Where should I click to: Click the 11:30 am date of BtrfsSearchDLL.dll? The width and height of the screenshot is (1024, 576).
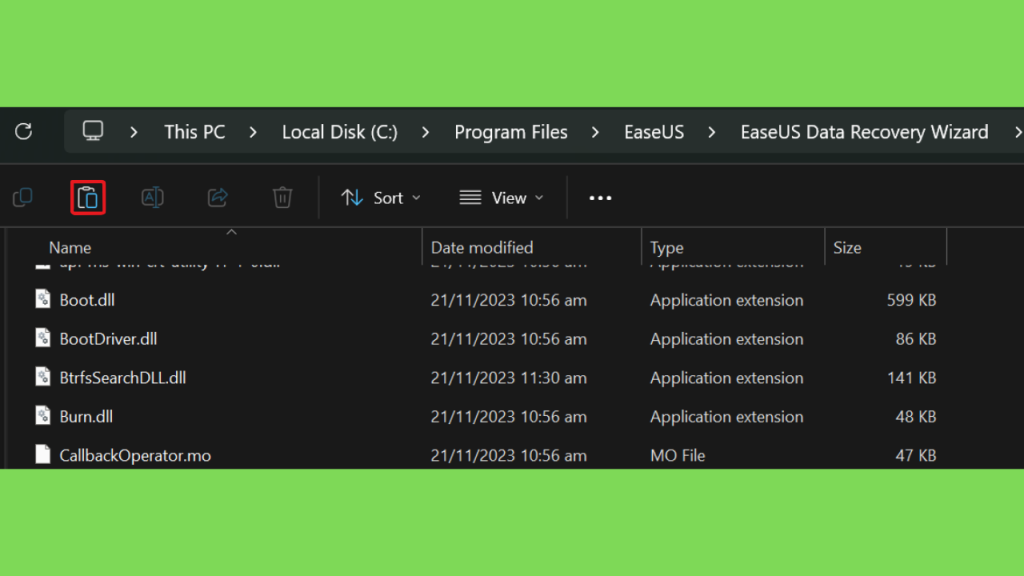coord(508,377)
